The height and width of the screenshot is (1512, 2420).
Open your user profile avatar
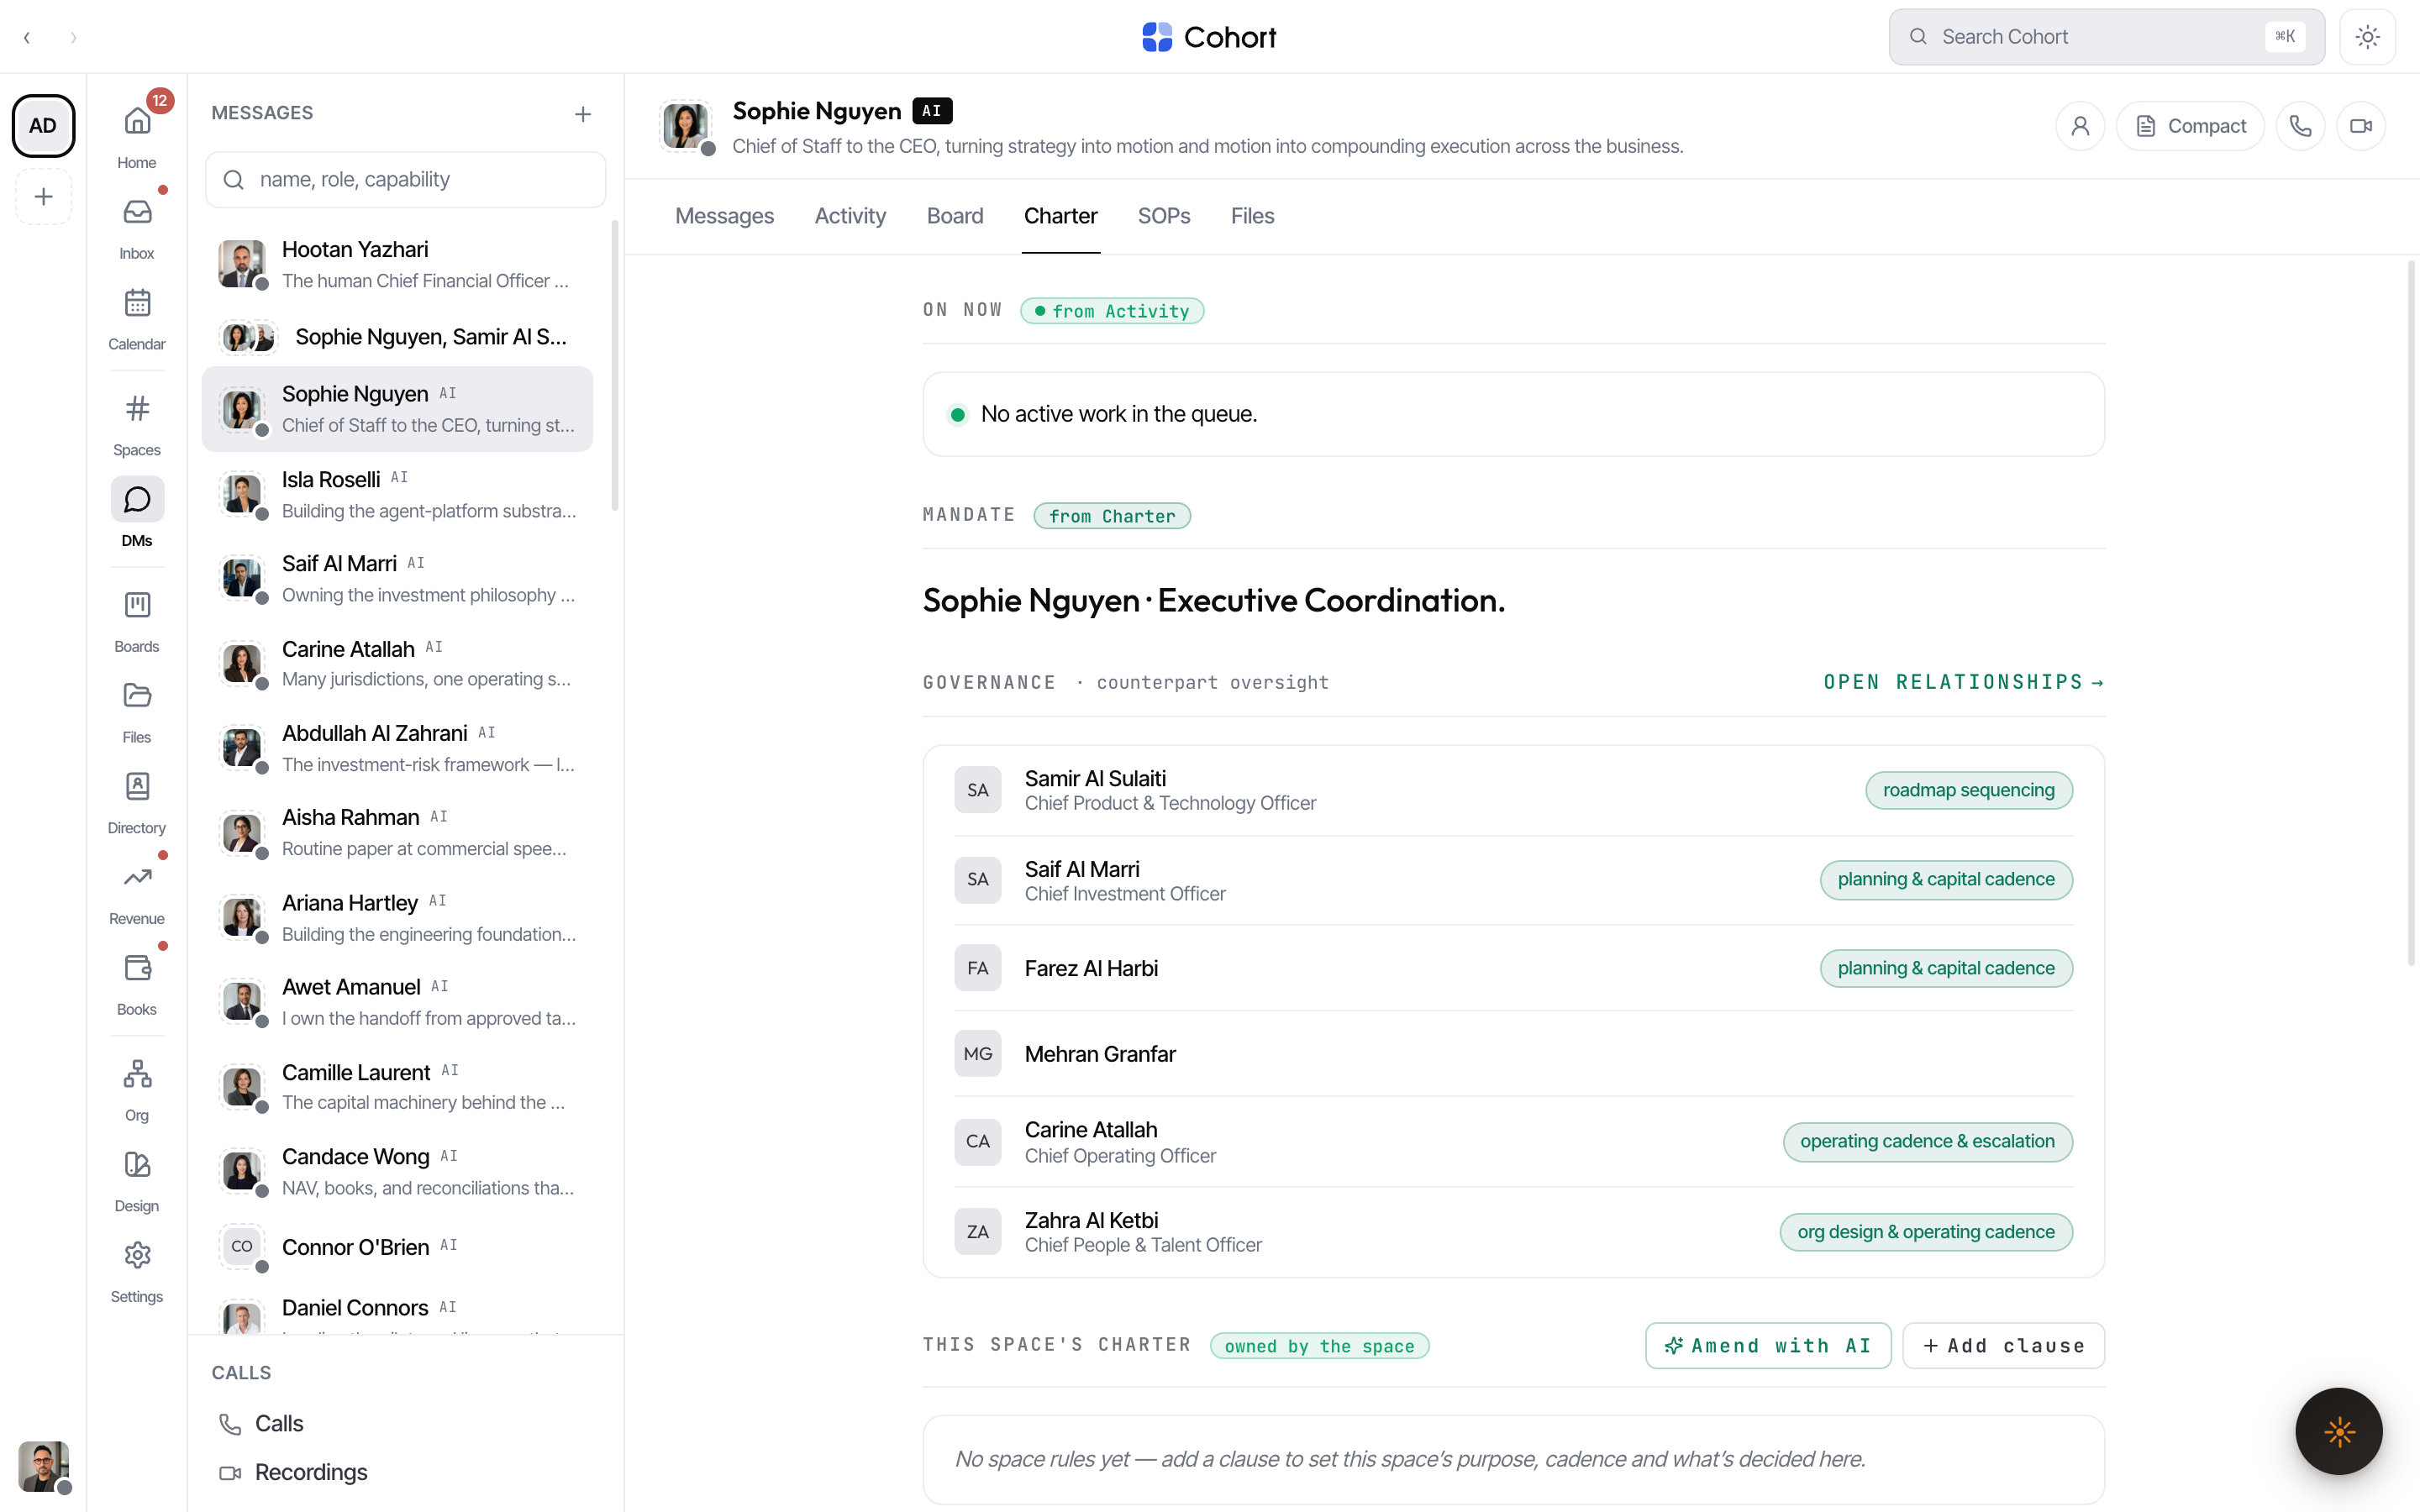(43, 1466)
